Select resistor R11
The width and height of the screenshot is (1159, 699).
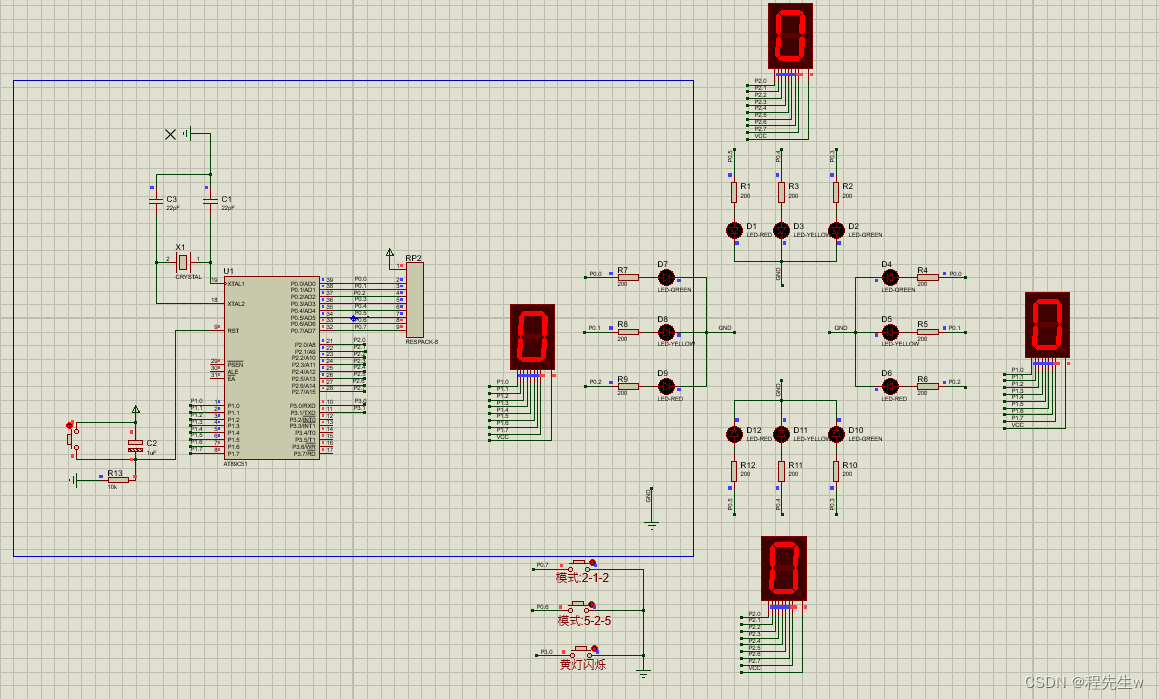click(x=781, y=471)
